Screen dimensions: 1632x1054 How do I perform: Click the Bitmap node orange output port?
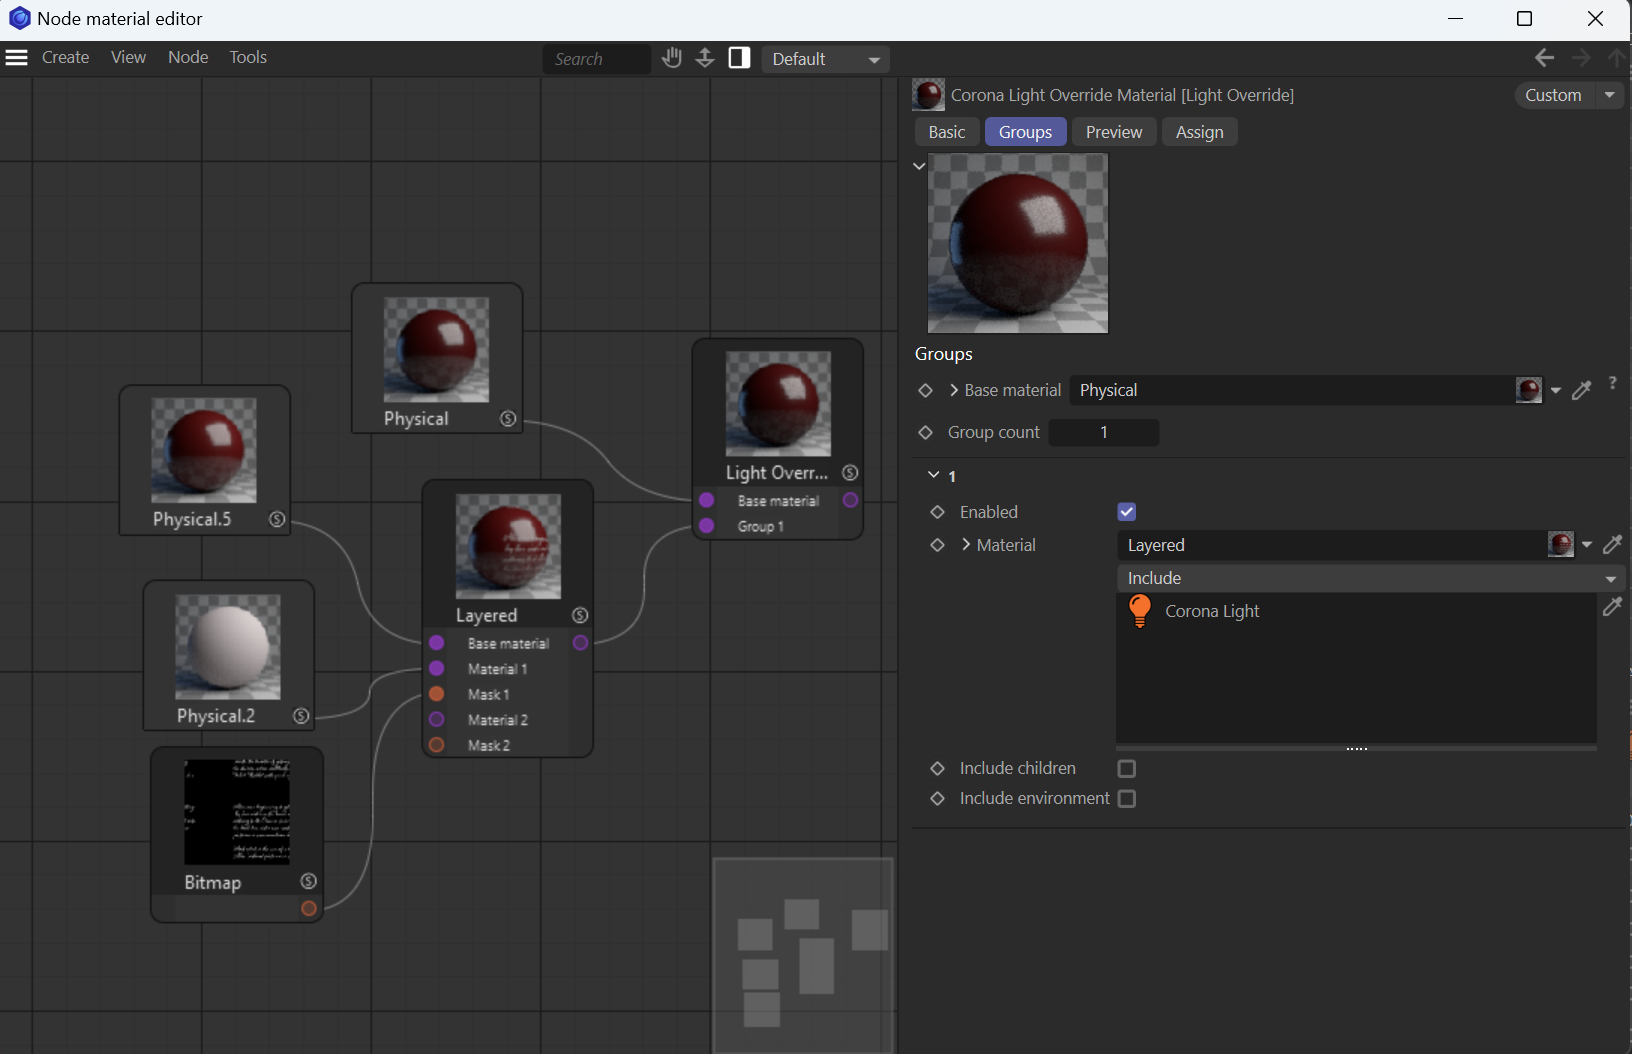pos(309,909)
